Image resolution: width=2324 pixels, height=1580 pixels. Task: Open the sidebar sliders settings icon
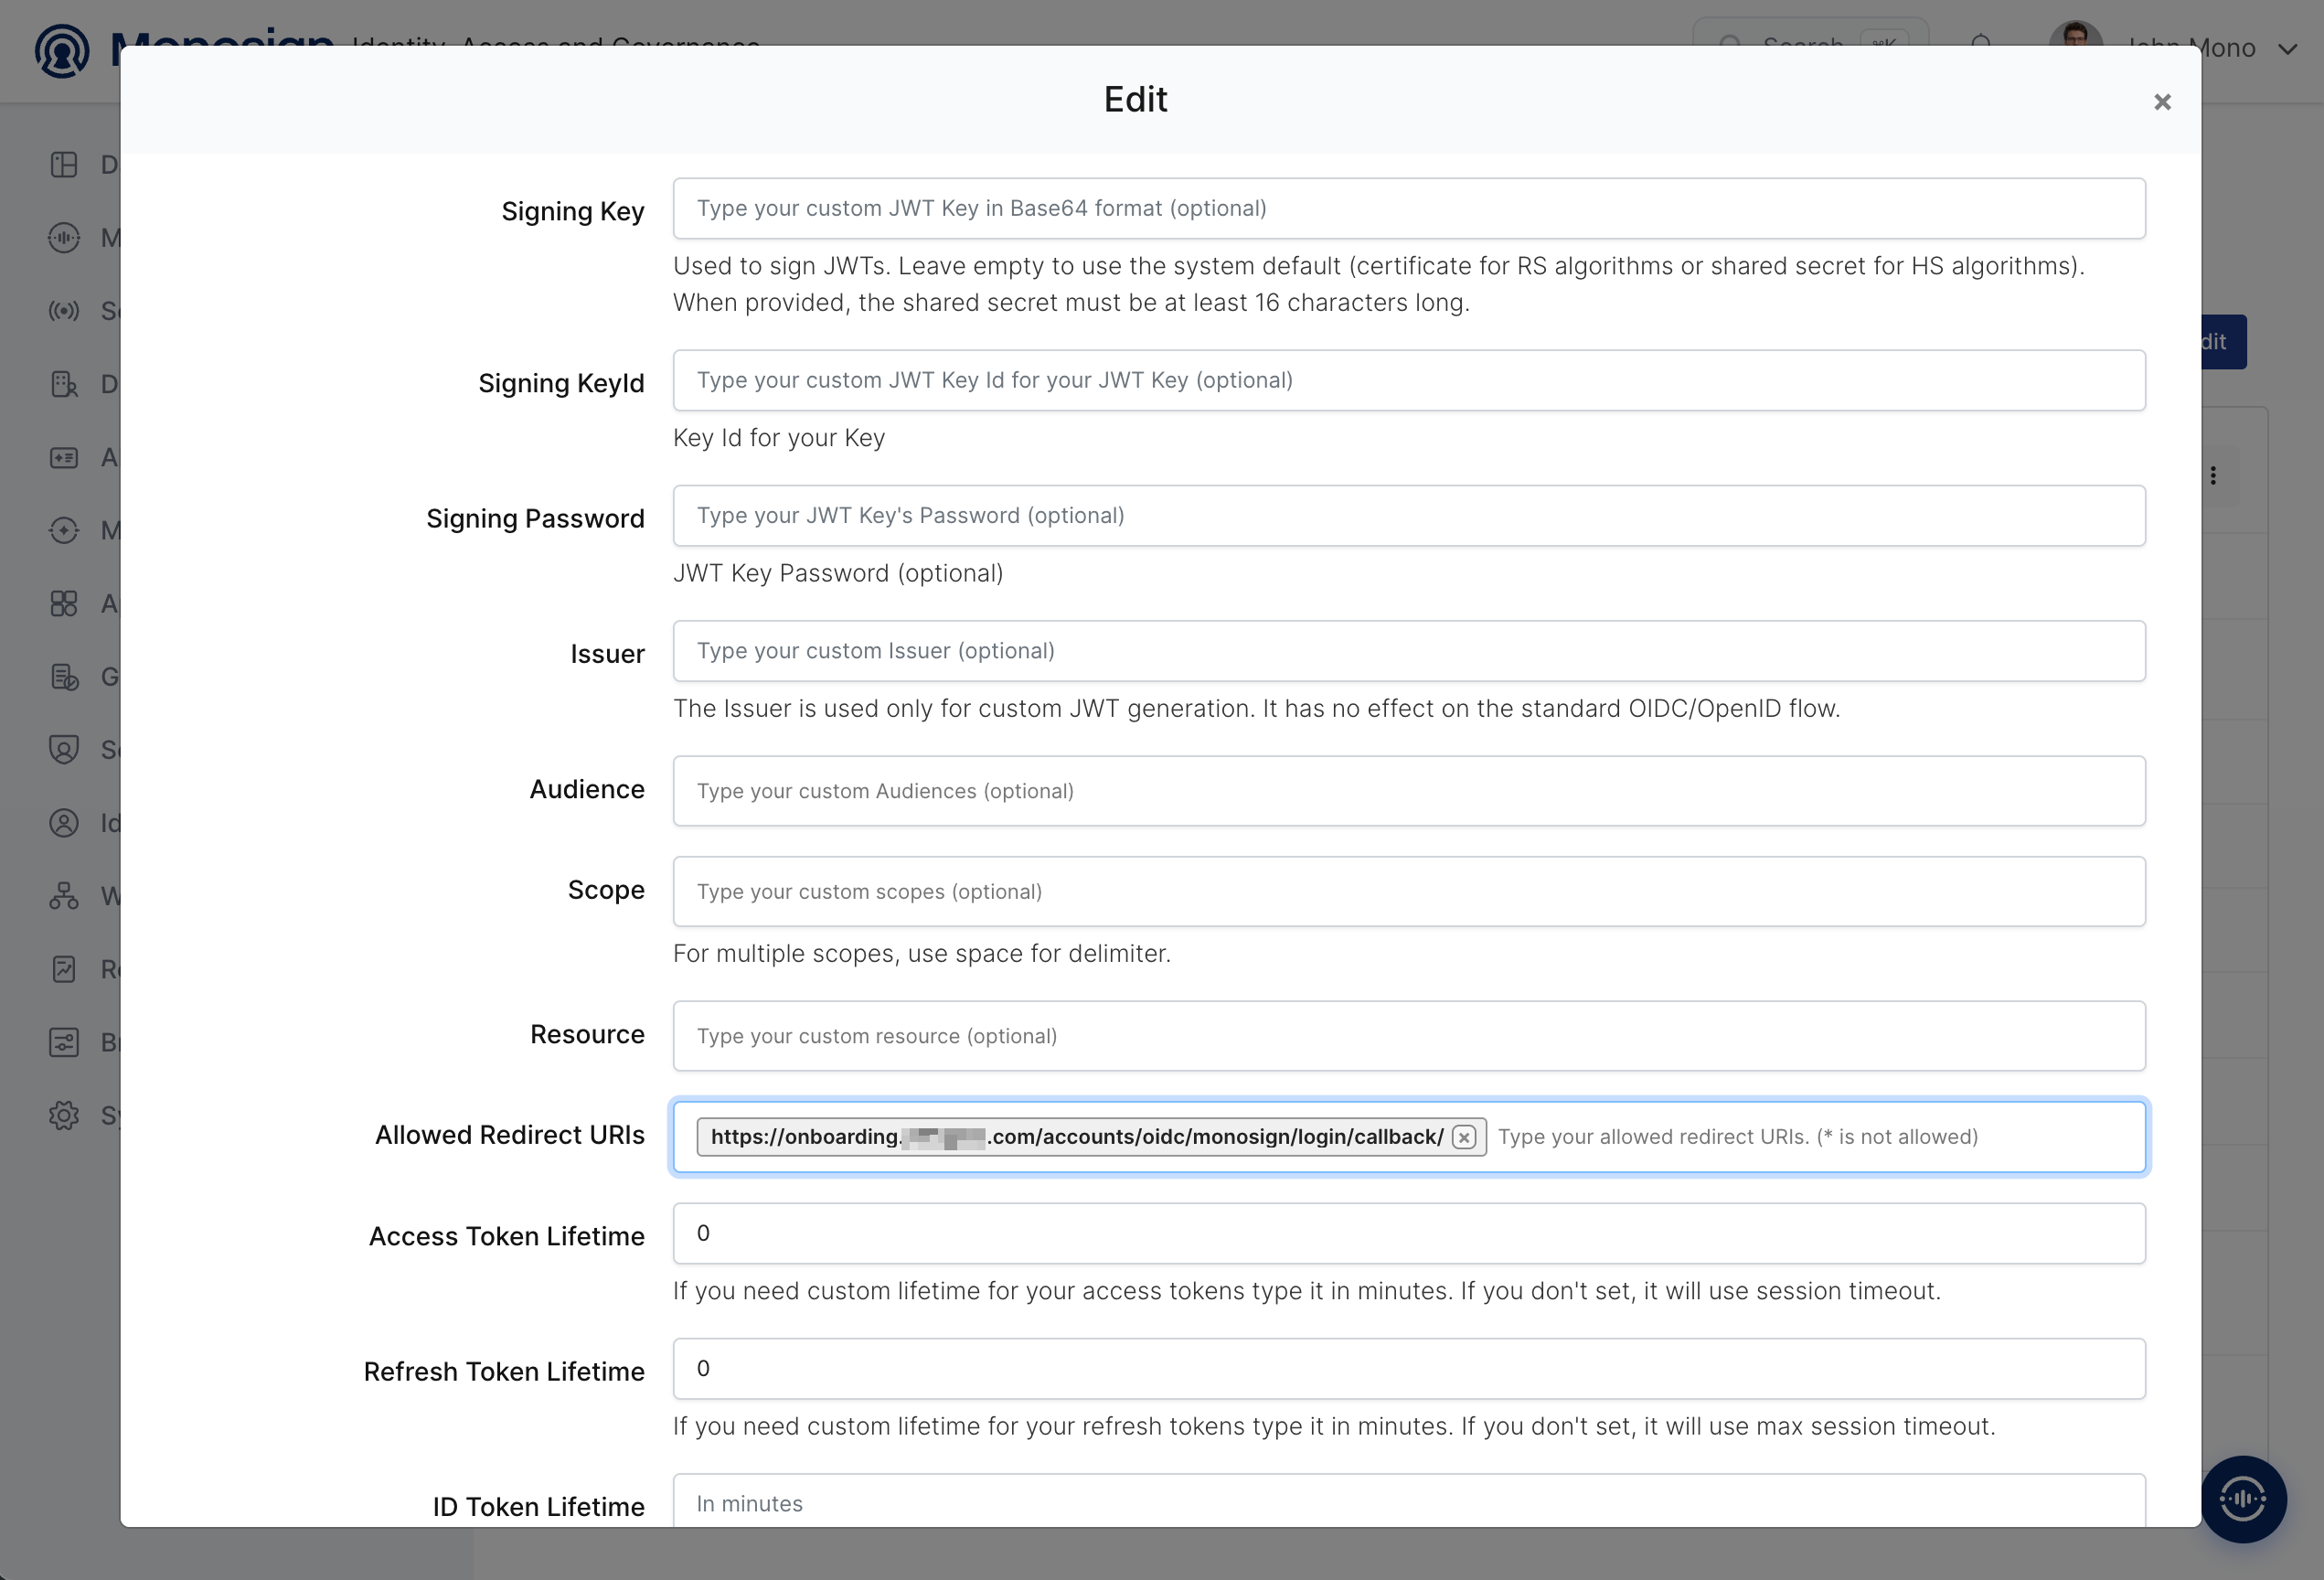[x=64, y=1042]
